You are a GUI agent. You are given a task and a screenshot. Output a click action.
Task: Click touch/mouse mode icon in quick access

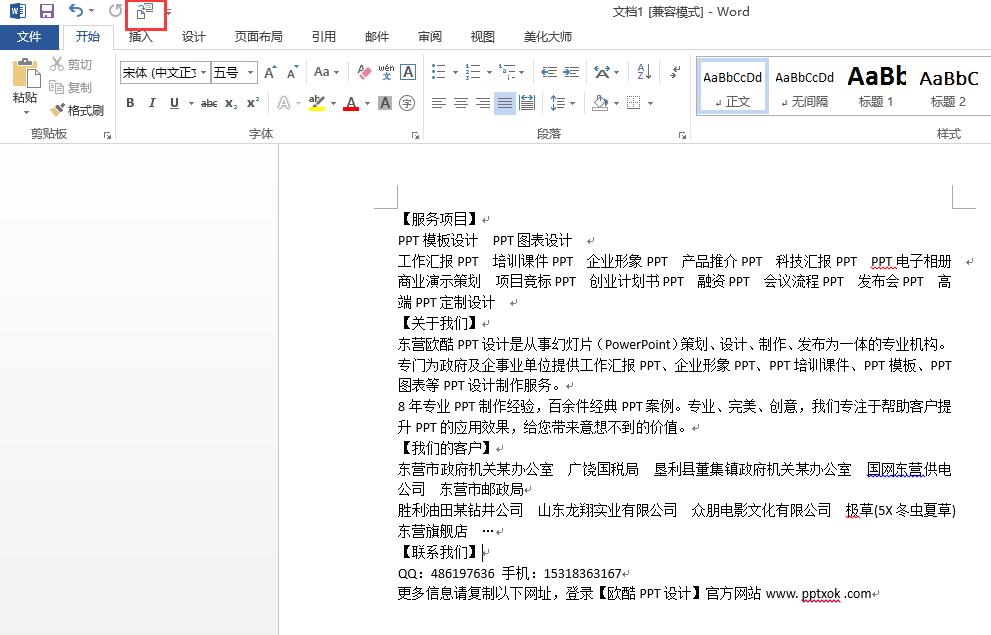(145, 11)
